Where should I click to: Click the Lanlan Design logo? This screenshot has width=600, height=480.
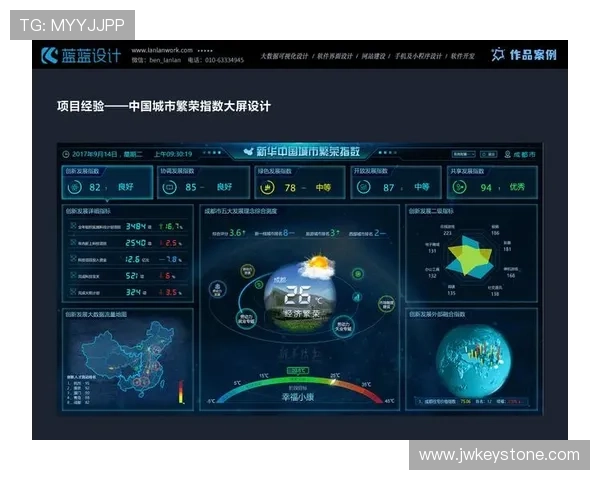(x=81, y=56)
